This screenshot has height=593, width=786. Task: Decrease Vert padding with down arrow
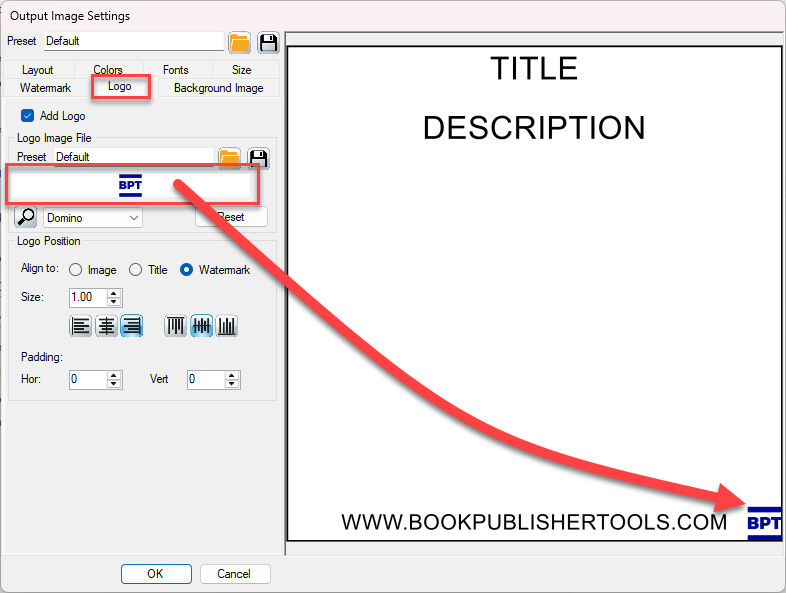click(232, 384)
